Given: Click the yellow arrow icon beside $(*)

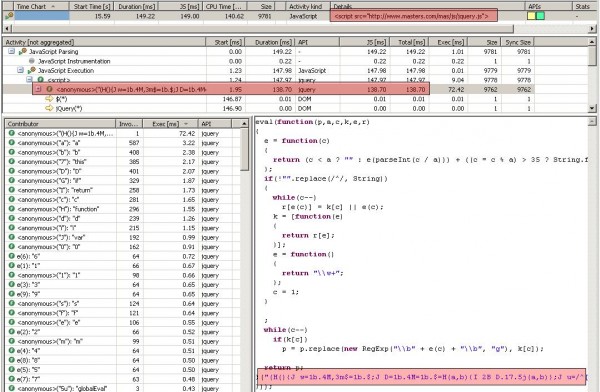Looking at the screenshot, I should pyautogui.click(x=49, y=99).
